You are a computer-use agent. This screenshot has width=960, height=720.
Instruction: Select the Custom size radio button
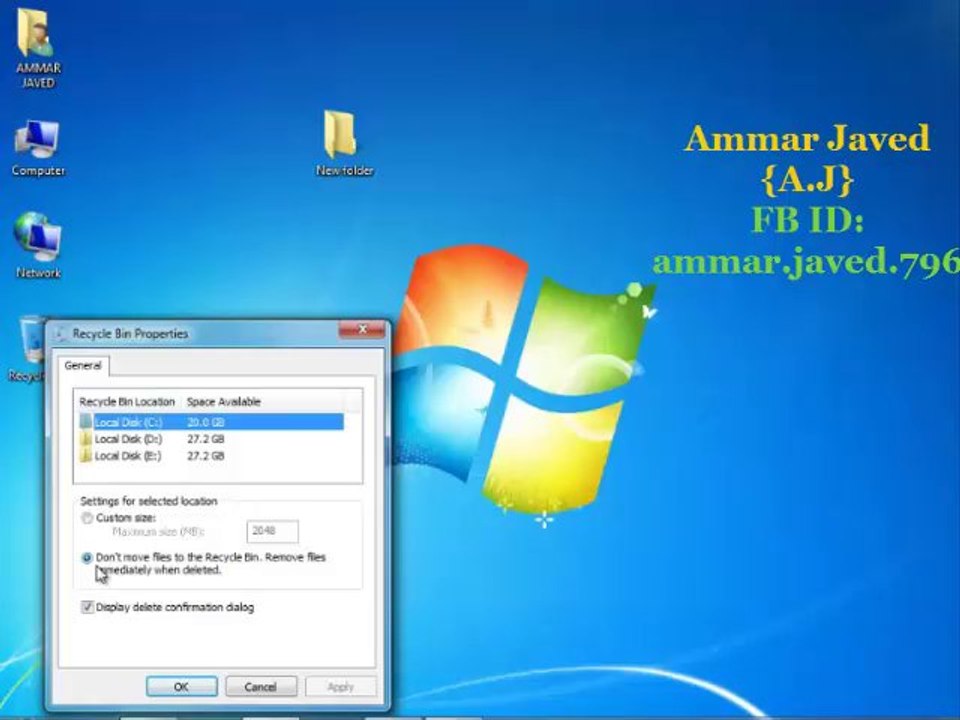click(x=87, y=518)
